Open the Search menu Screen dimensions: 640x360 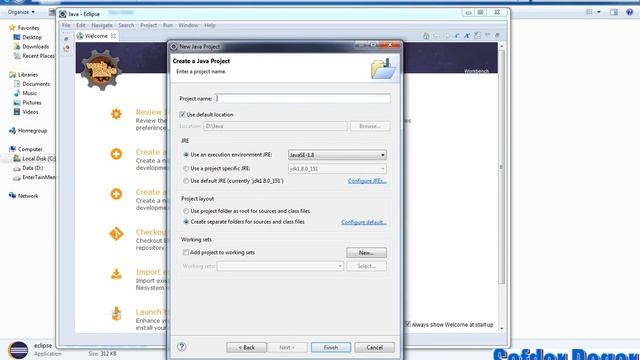[126, 25]
